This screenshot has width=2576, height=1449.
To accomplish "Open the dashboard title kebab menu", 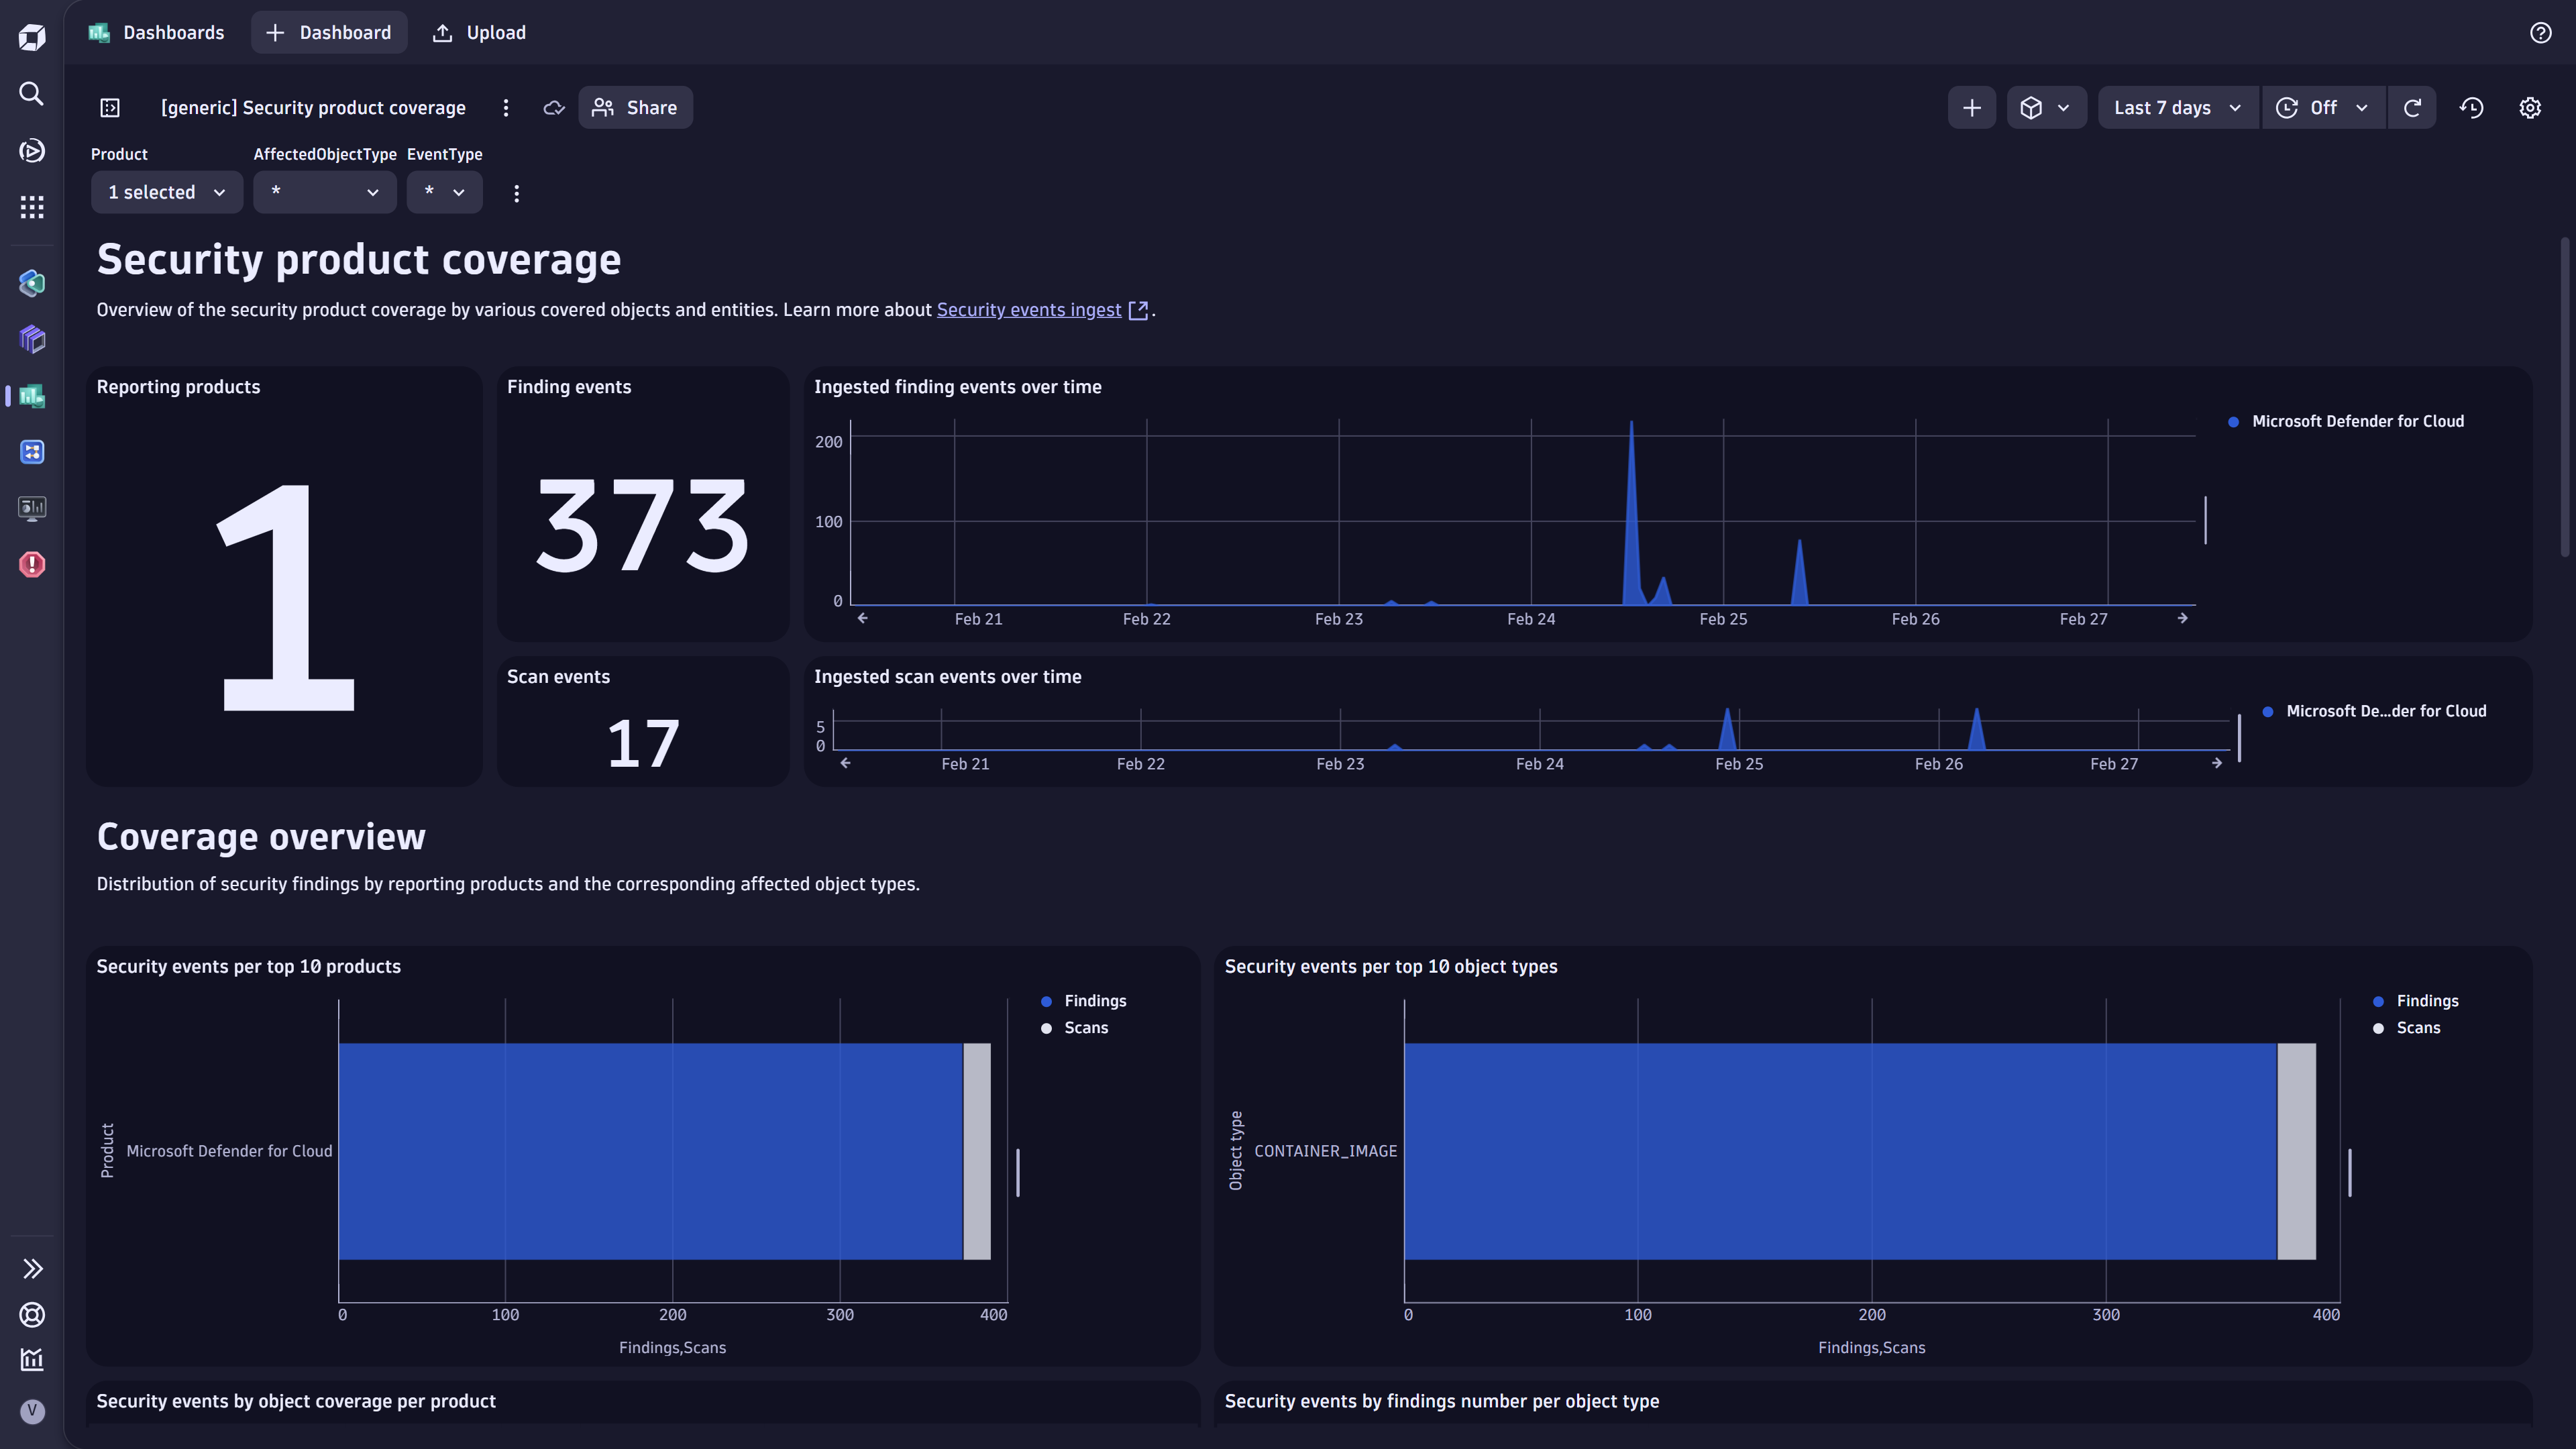I will click(506, 108).
